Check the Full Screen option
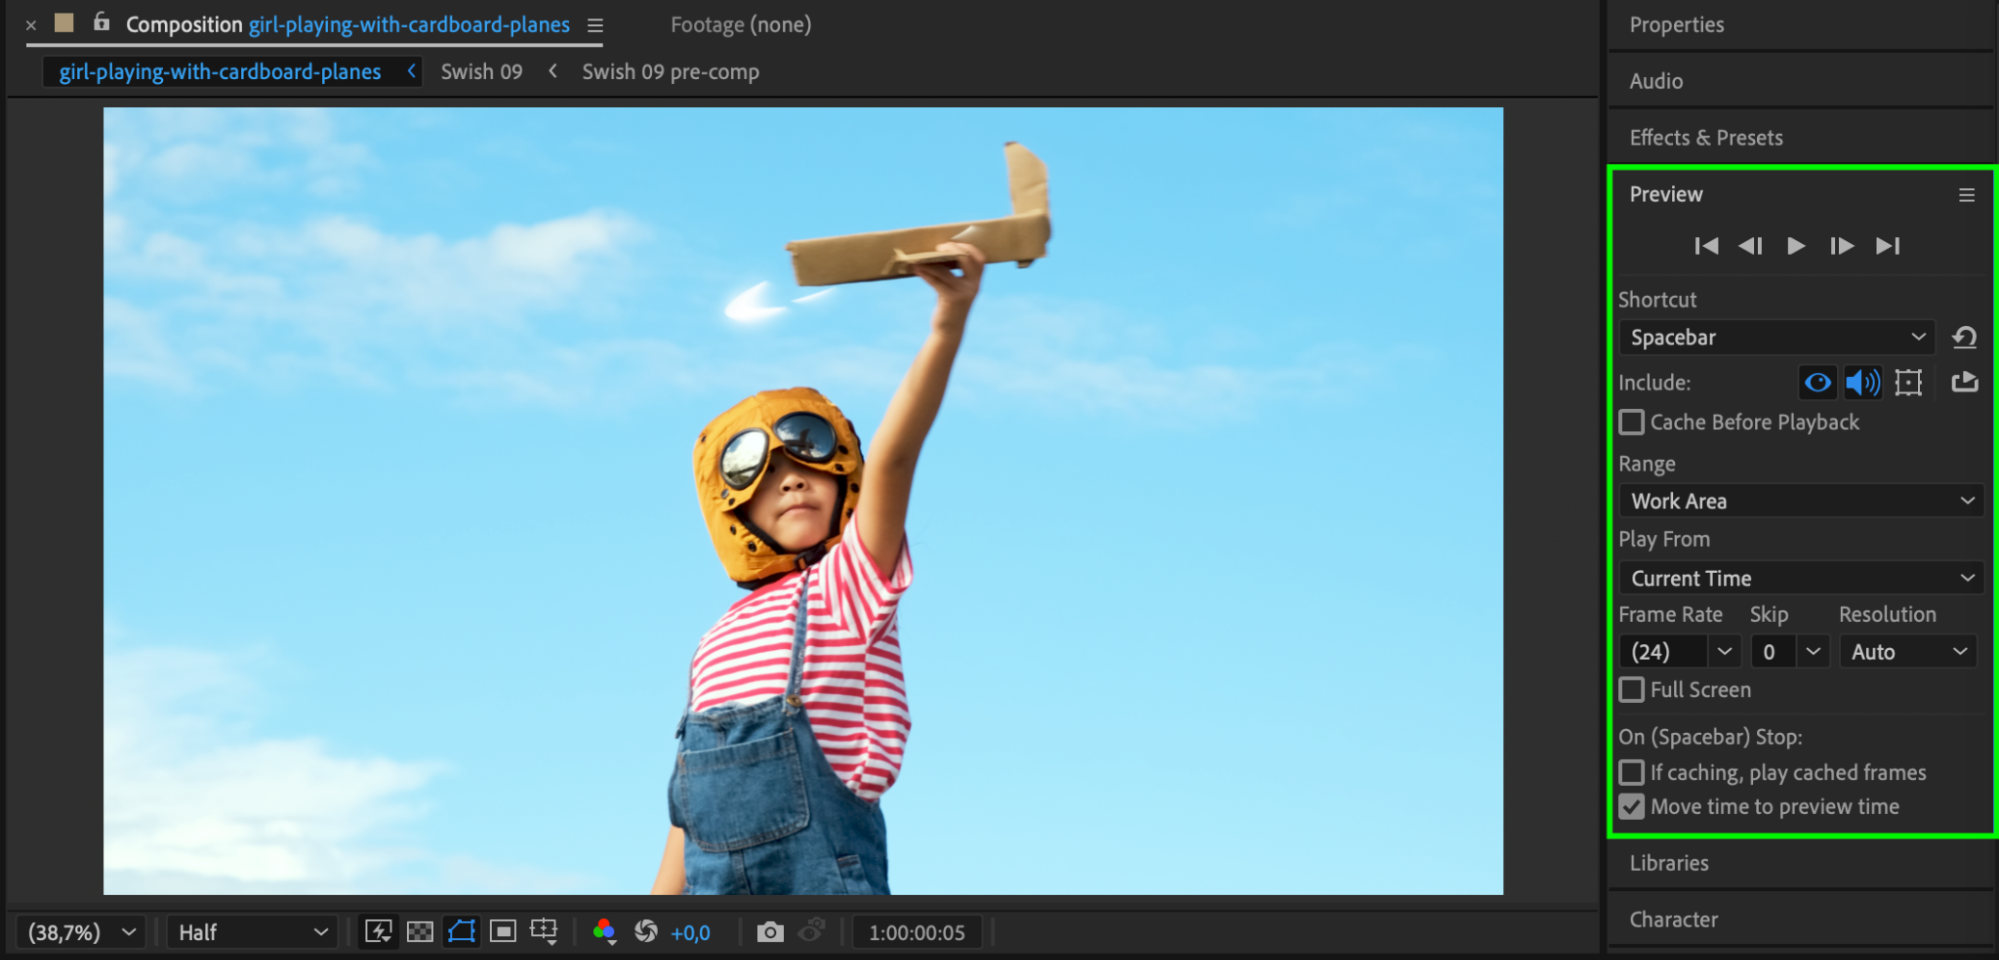The image size is (1999, 961). 1632,690
